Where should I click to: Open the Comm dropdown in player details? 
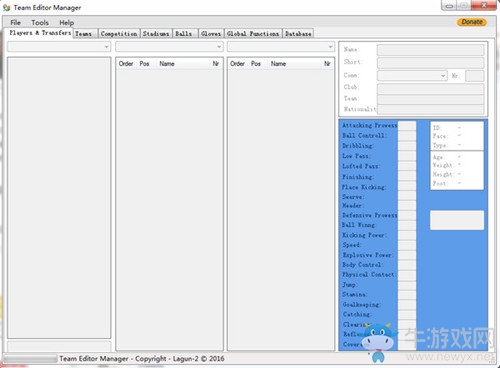pos(412,76)
